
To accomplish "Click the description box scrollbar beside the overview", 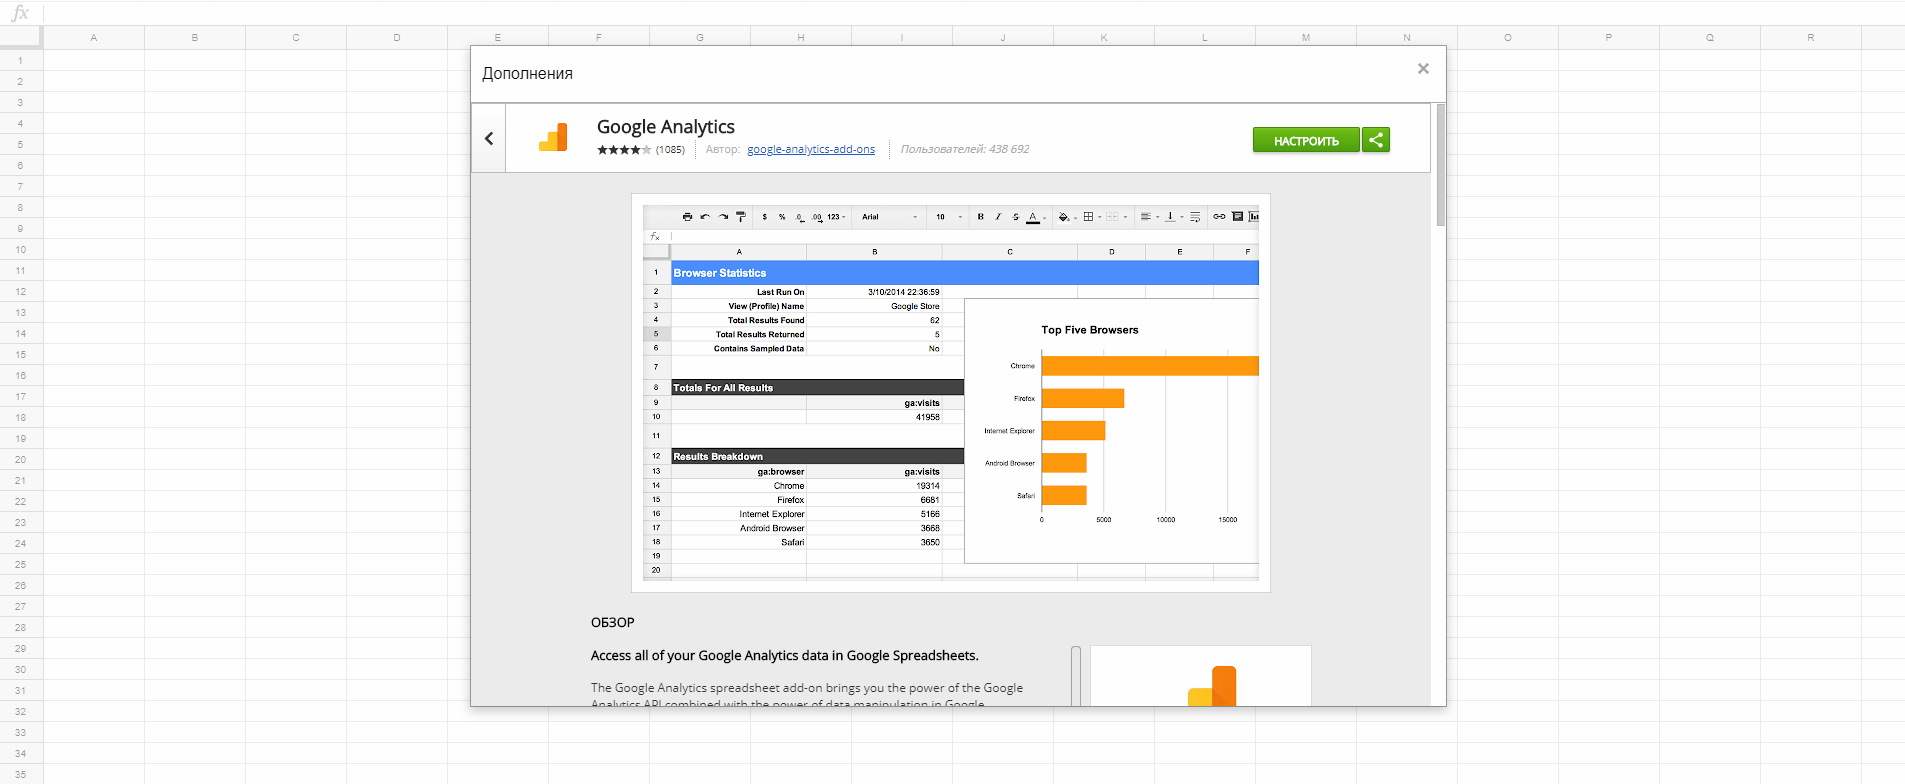I will point(1076,676).
